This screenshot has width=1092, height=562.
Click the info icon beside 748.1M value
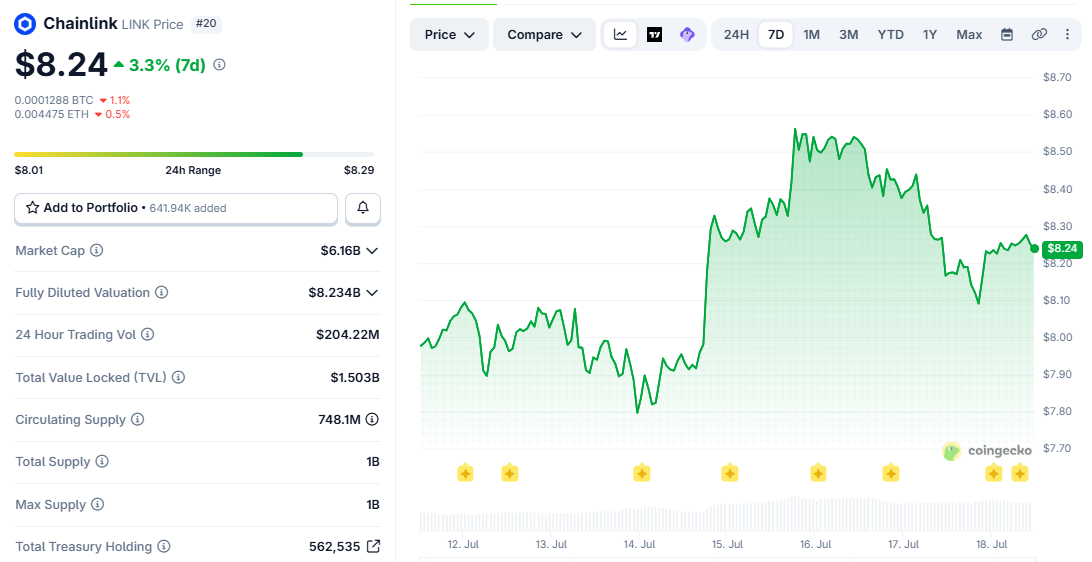point(373,419)
